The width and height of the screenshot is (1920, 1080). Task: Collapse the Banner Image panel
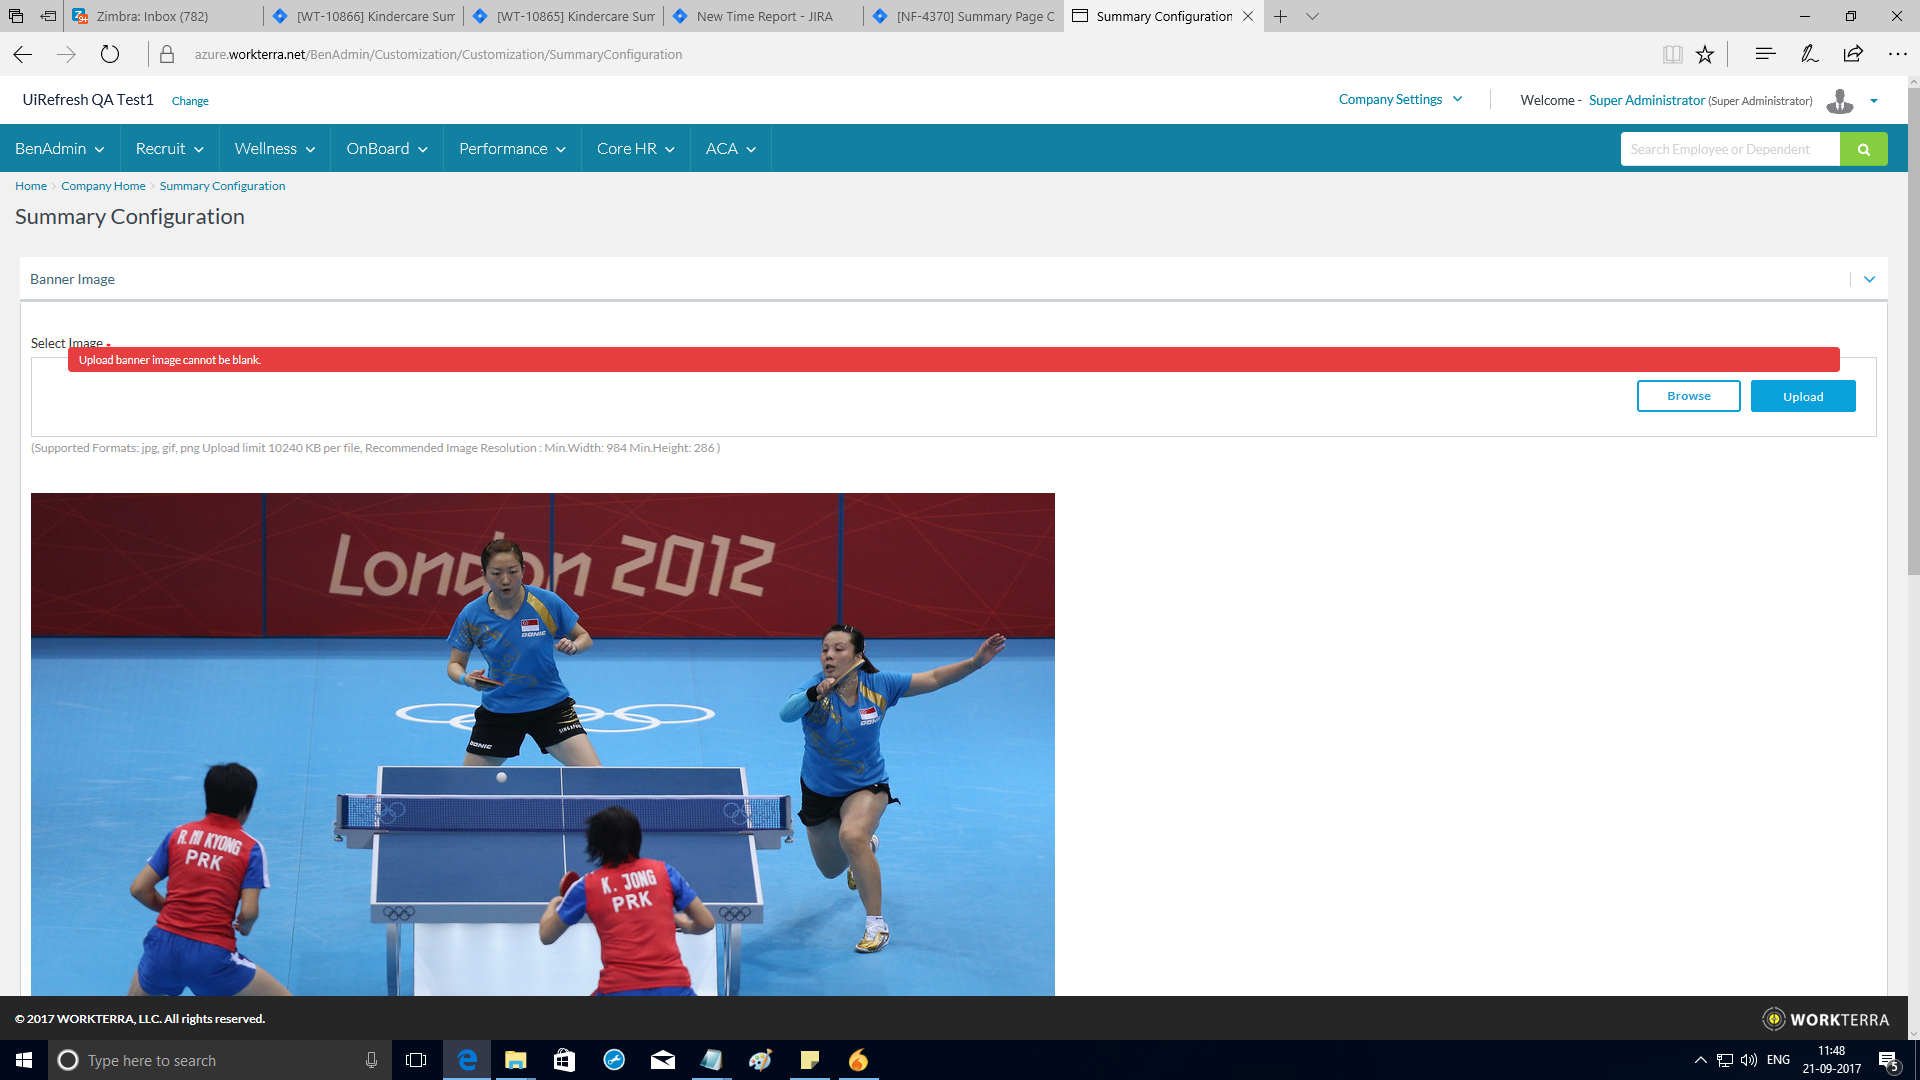pyautogui.click(x=1869, y=279)
